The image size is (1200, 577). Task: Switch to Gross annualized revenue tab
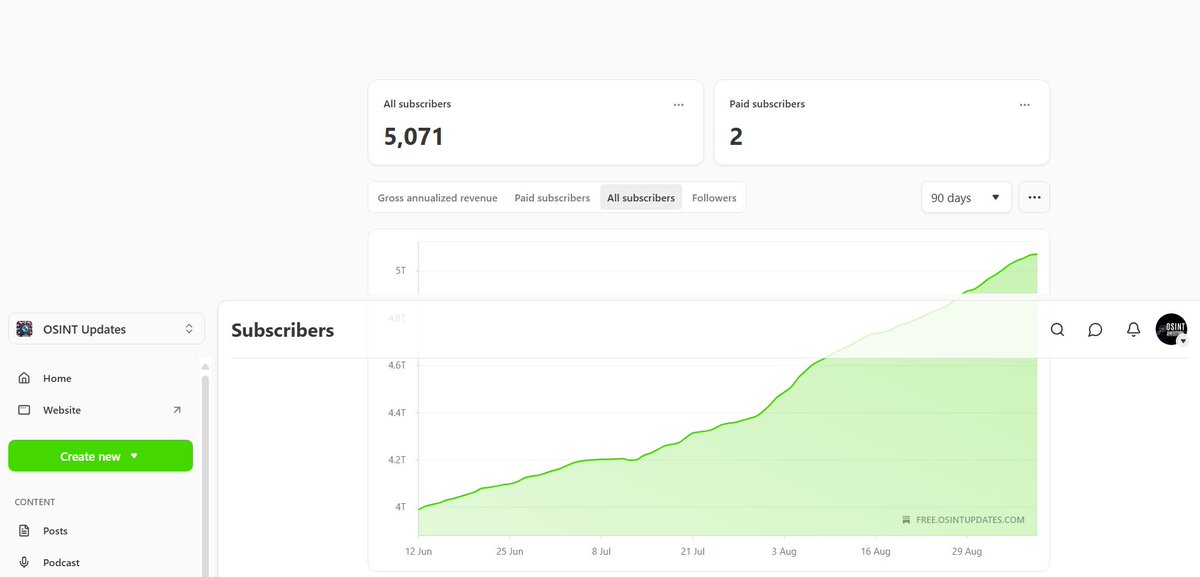click(437, 198)
